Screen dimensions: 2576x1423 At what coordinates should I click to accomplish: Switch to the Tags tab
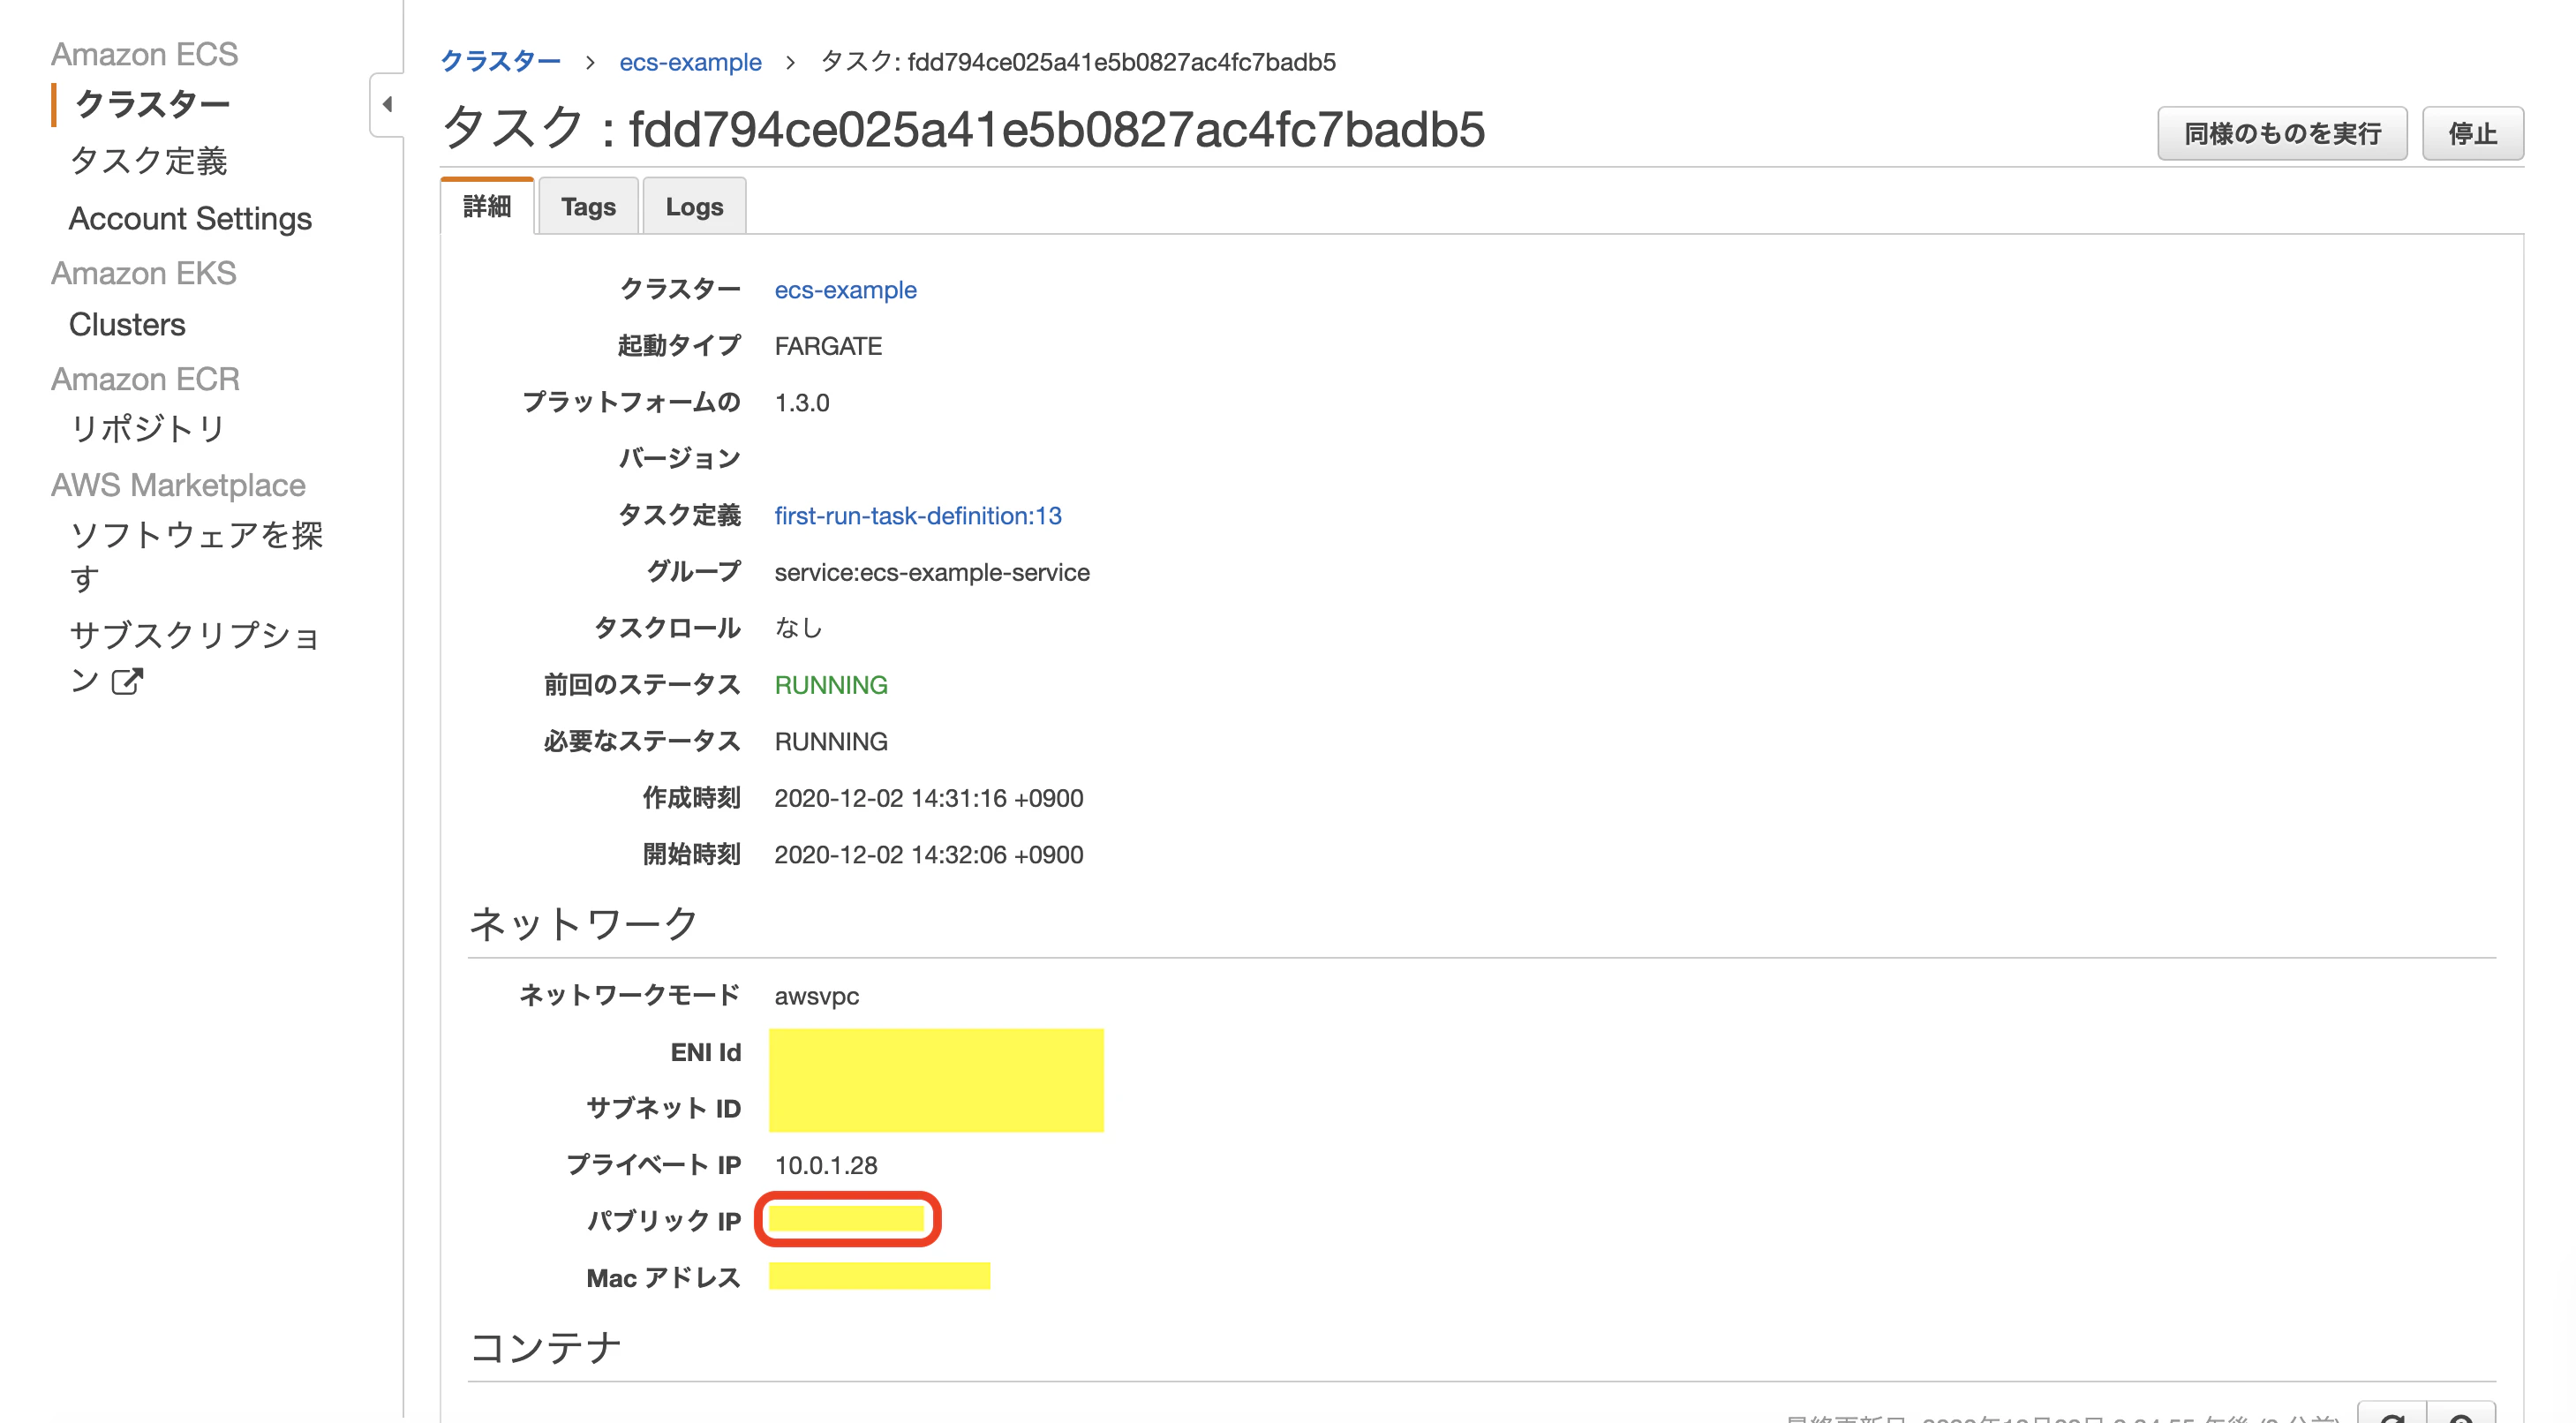tap(588, 206)
